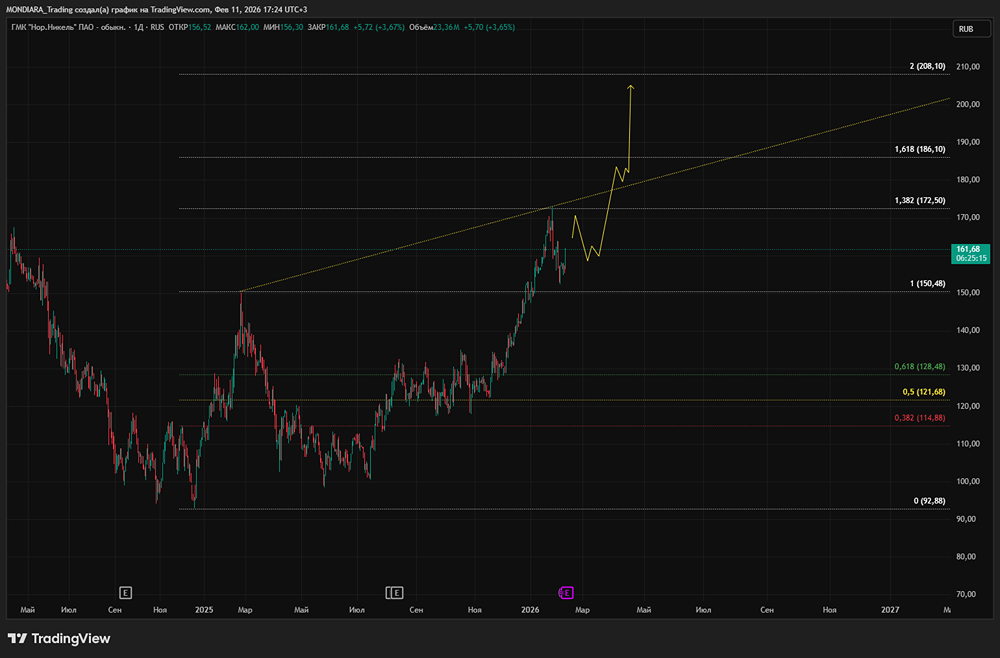Click the TradingView logo
The width and height of the screenshot is (1000, 658).
[x=59, y=638]
